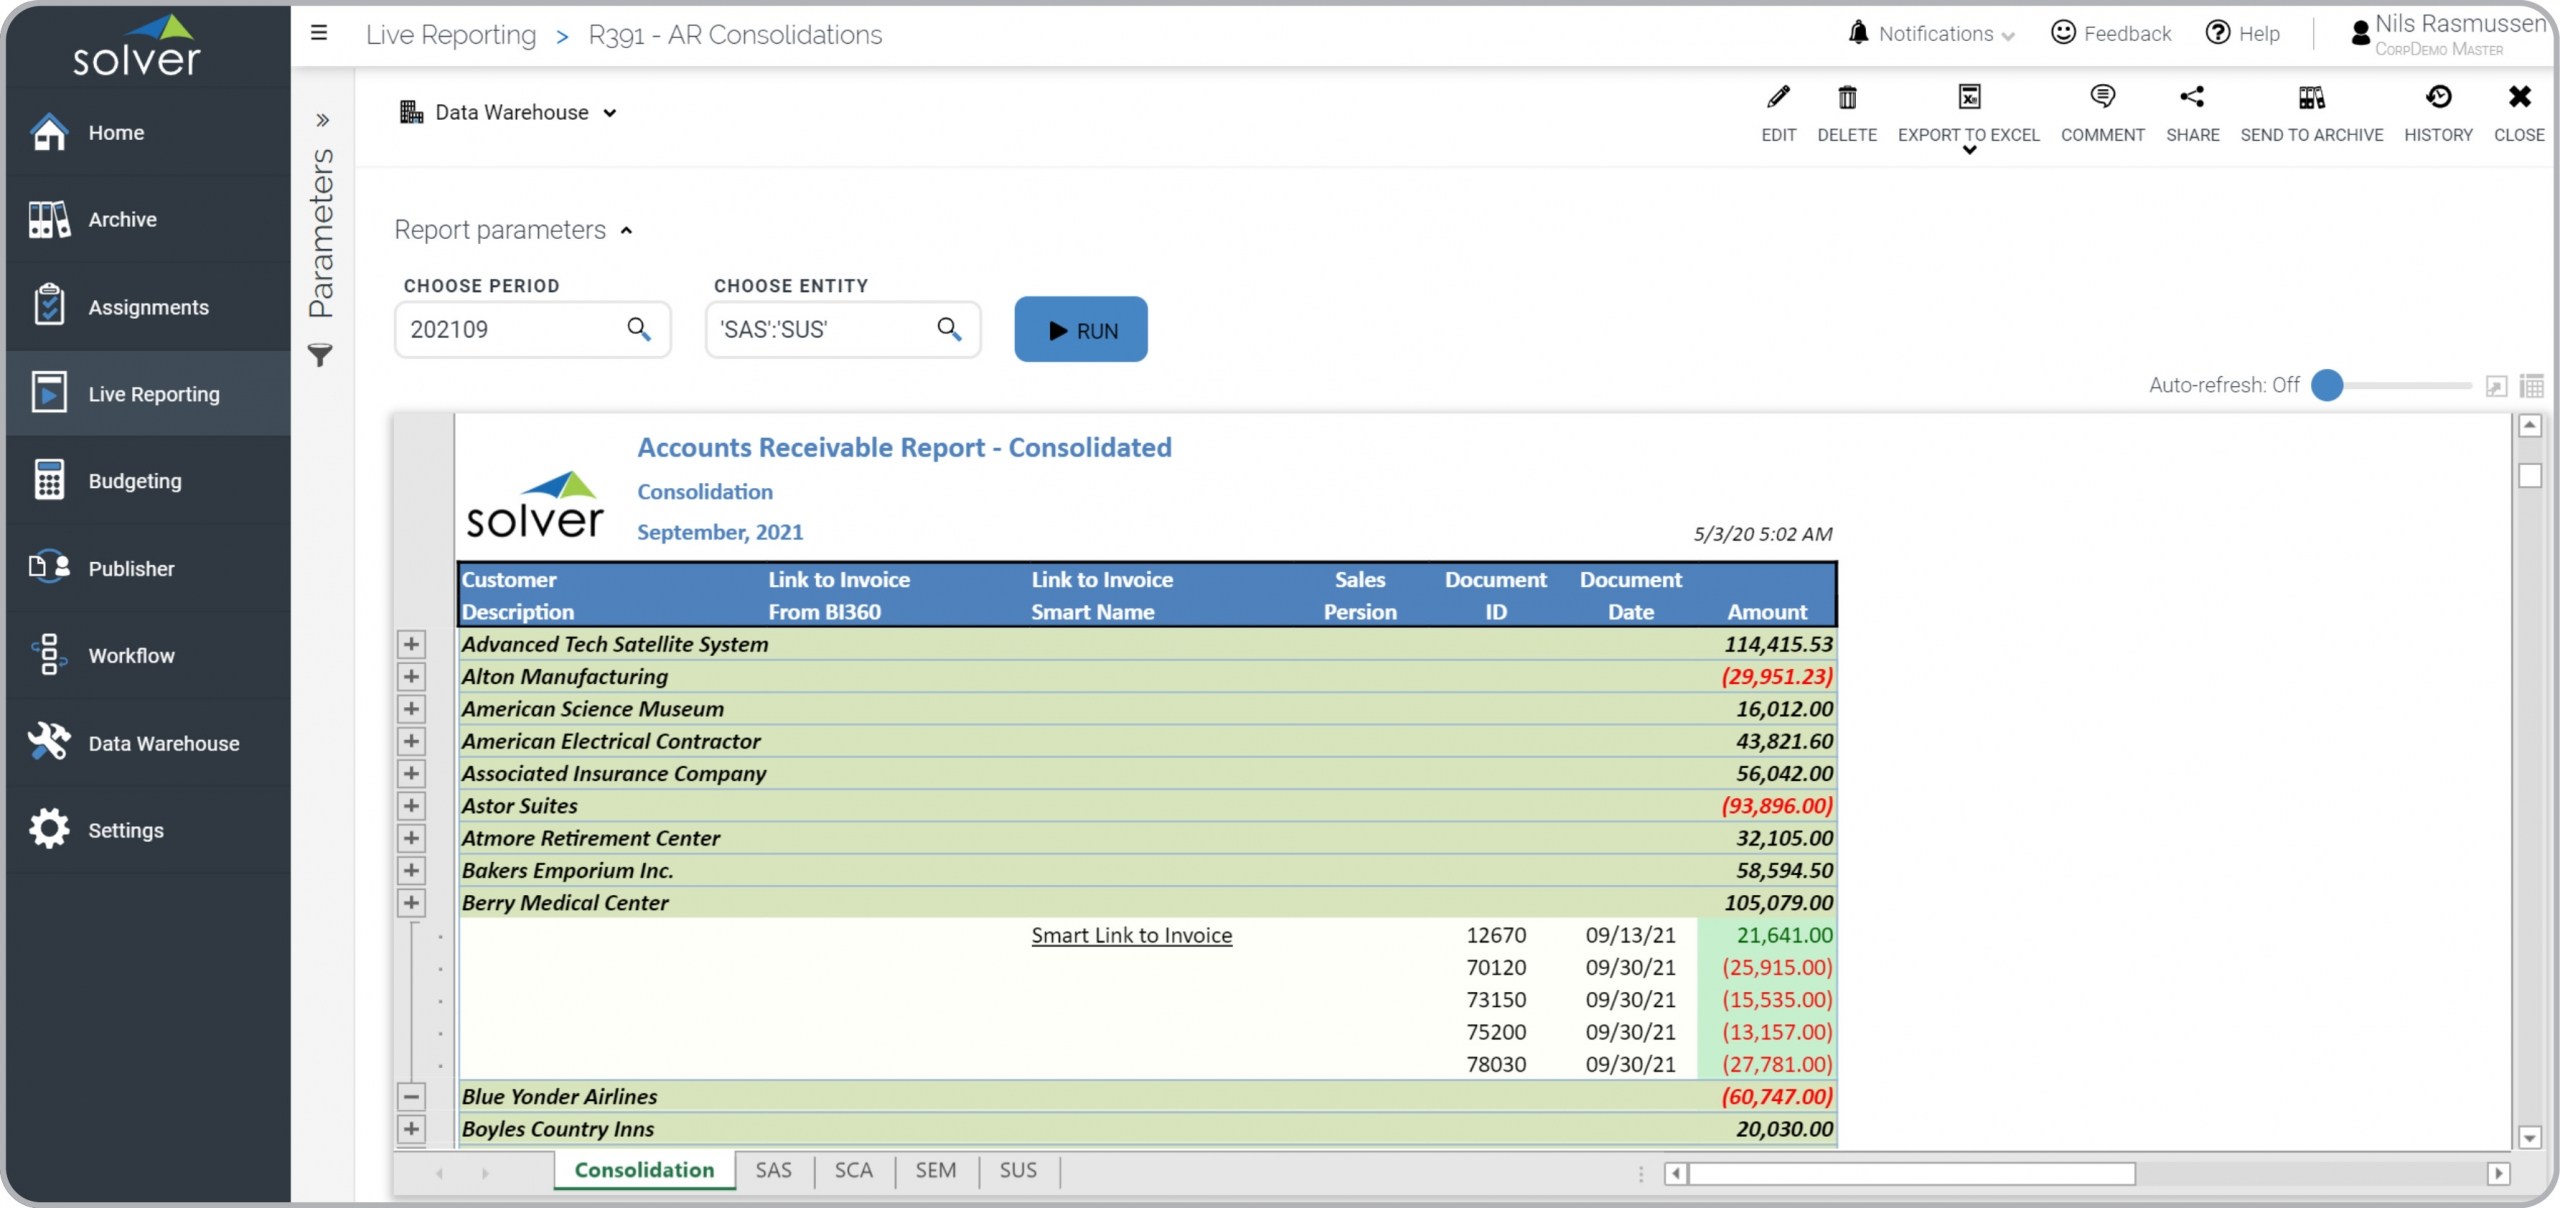The image size is (2560, 1208).
Task: Open the Comment tool
Action: click(2102, 98)
